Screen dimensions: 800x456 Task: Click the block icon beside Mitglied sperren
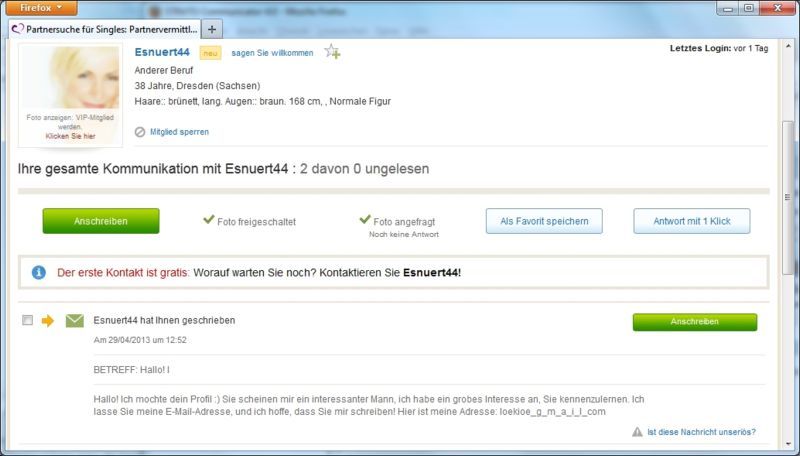(x=140, y=132)
